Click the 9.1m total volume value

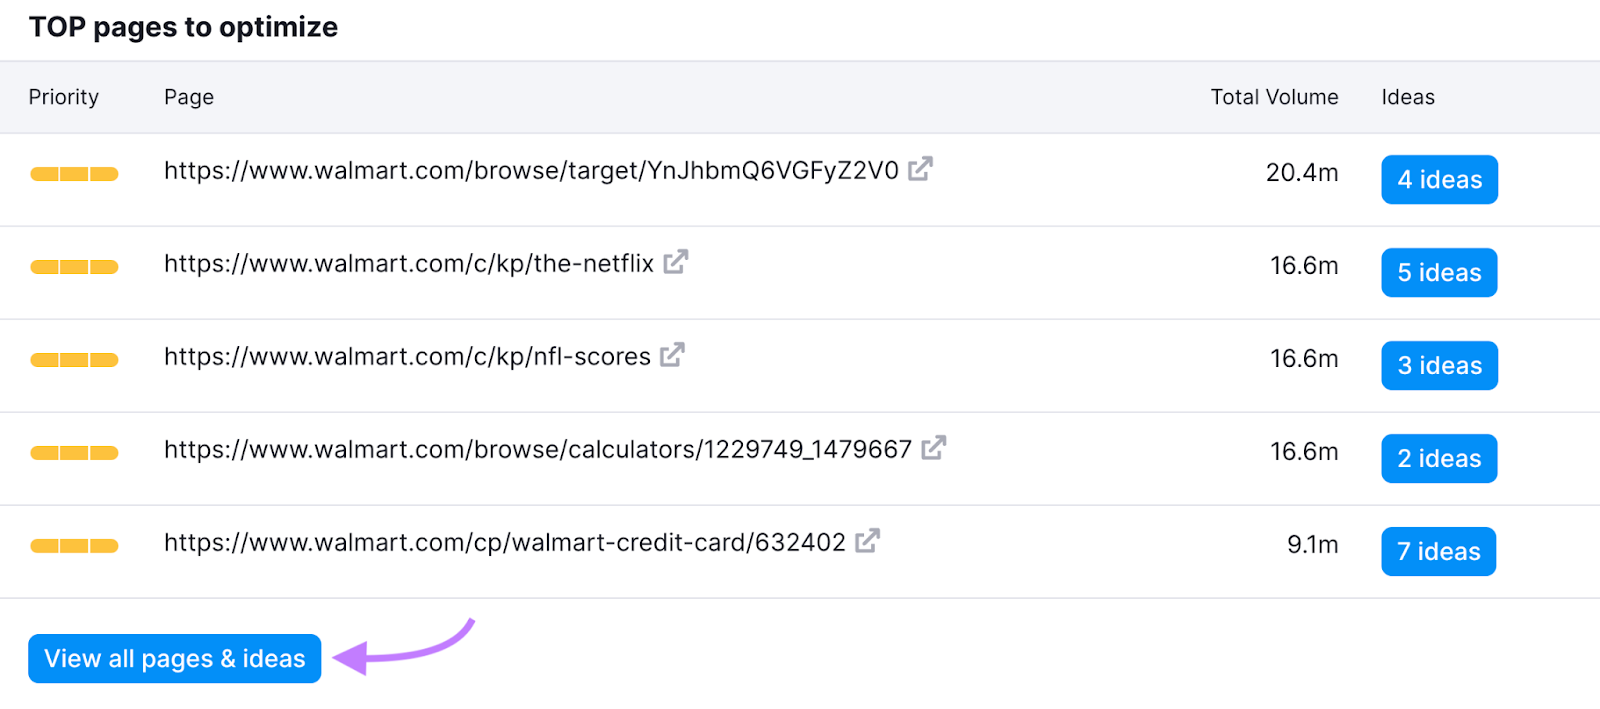pos(1312,545)
